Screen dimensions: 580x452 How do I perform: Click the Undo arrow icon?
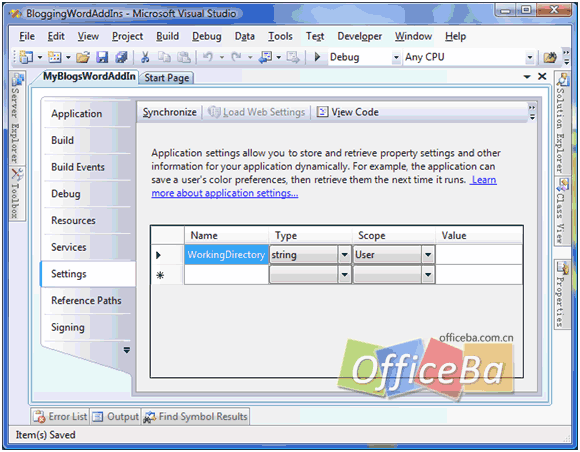point(208,57)
